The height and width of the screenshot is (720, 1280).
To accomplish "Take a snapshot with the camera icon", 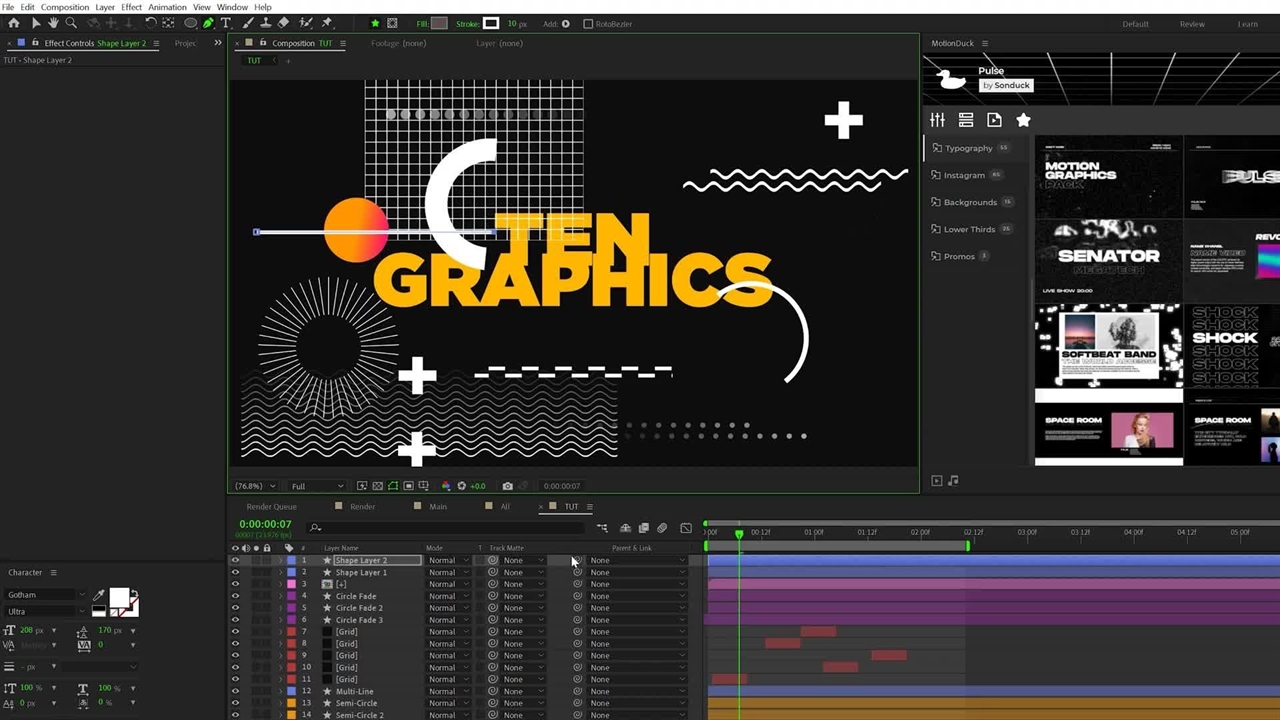I will (507, 486).
